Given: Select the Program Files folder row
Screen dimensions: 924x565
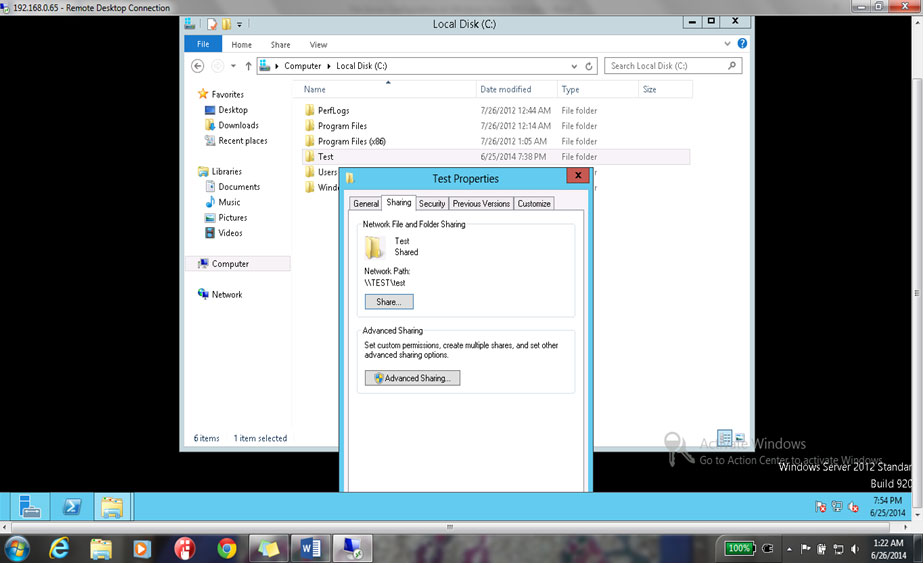Looking at the screenshot, I should coord(495,126).
